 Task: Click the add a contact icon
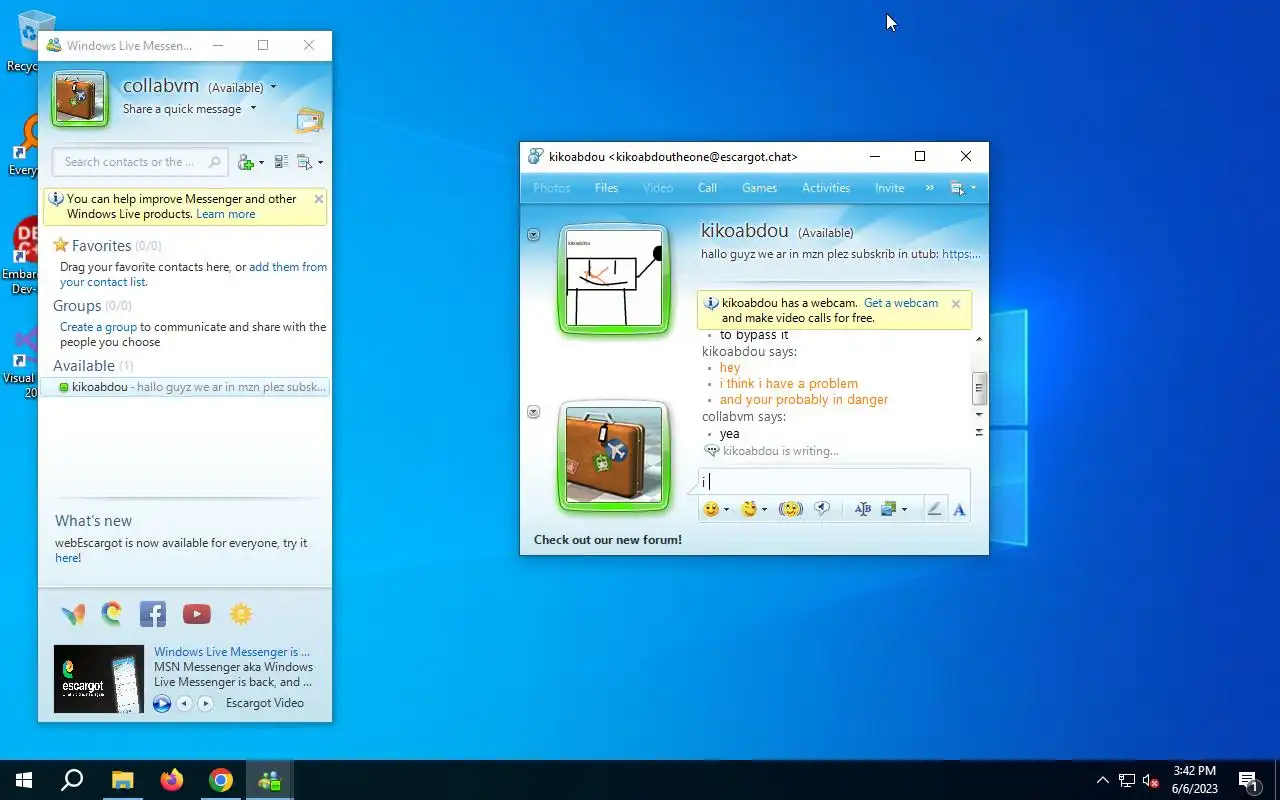(x=245, y=162)
